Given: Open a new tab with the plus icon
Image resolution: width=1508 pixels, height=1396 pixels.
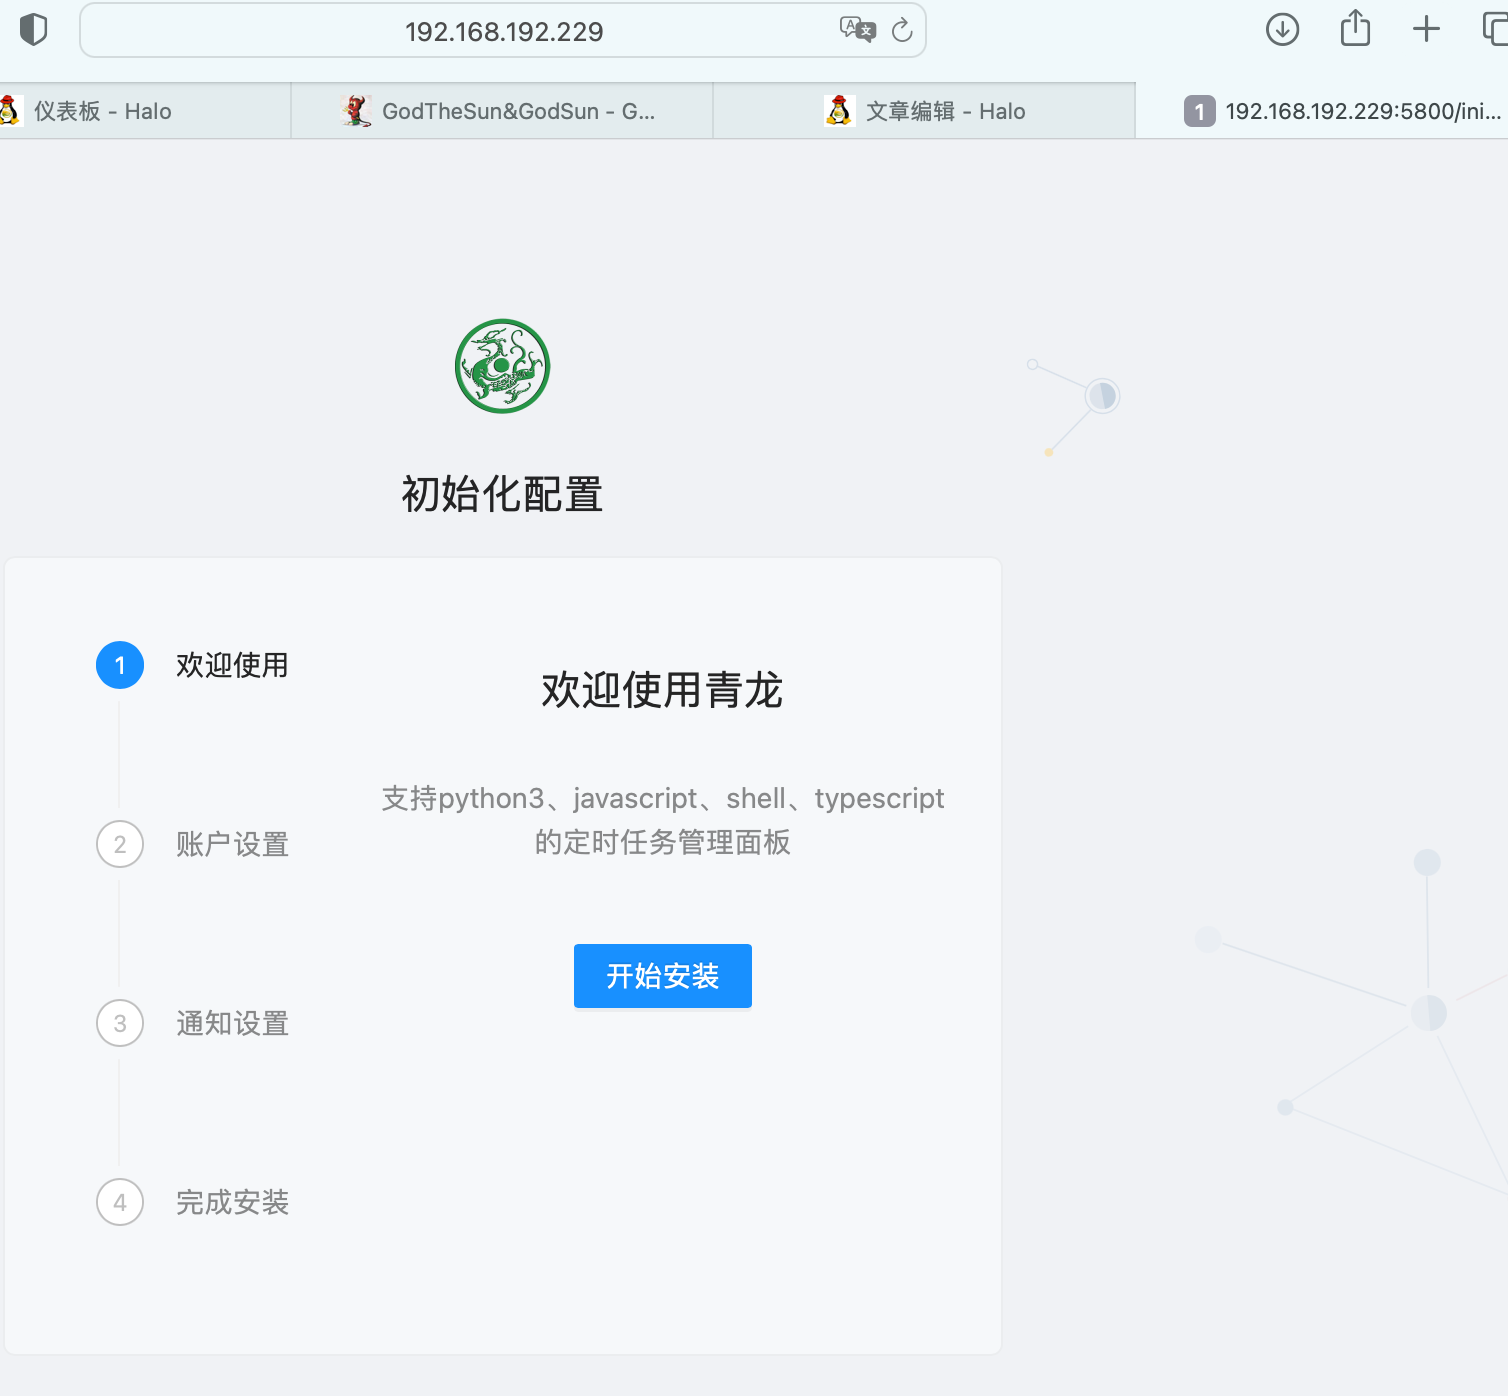Looking at the screenshot, I should point(1426,30).
